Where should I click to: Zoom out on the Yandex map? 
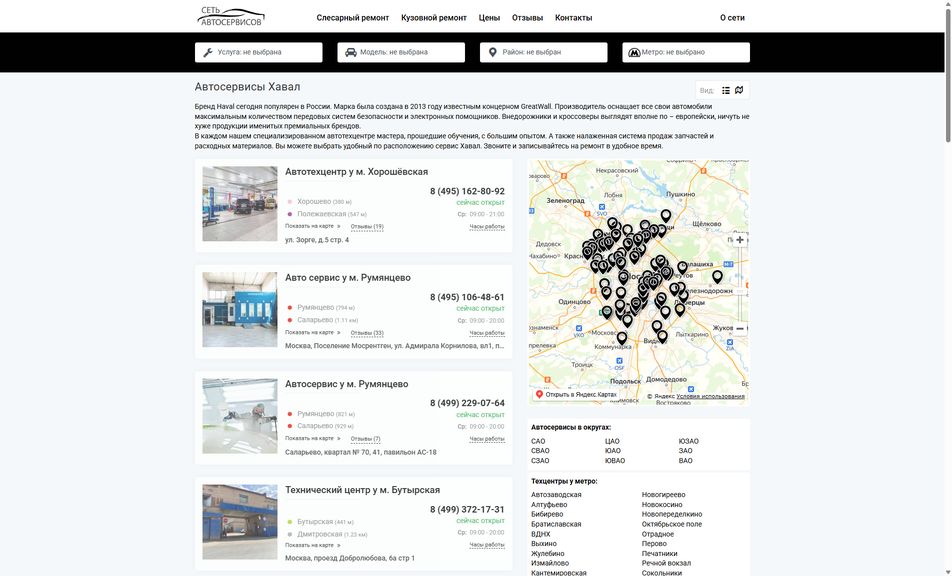(x=740, y=329)
